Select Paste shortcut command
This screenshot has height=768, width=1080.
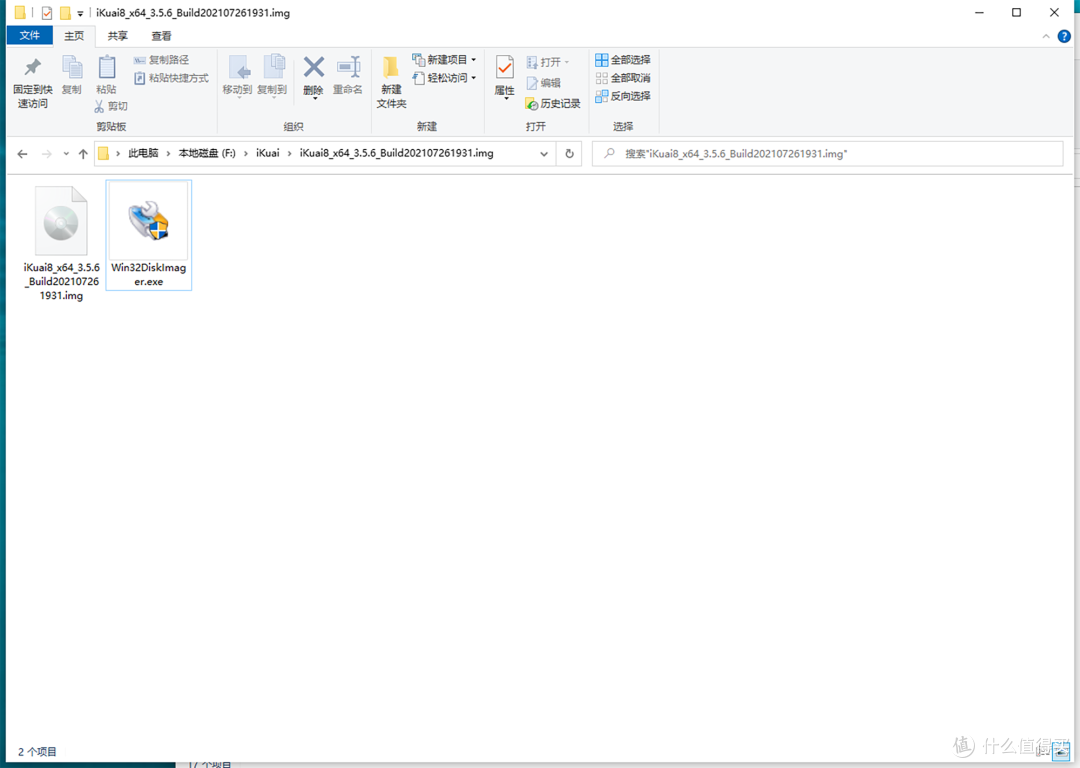171,78
